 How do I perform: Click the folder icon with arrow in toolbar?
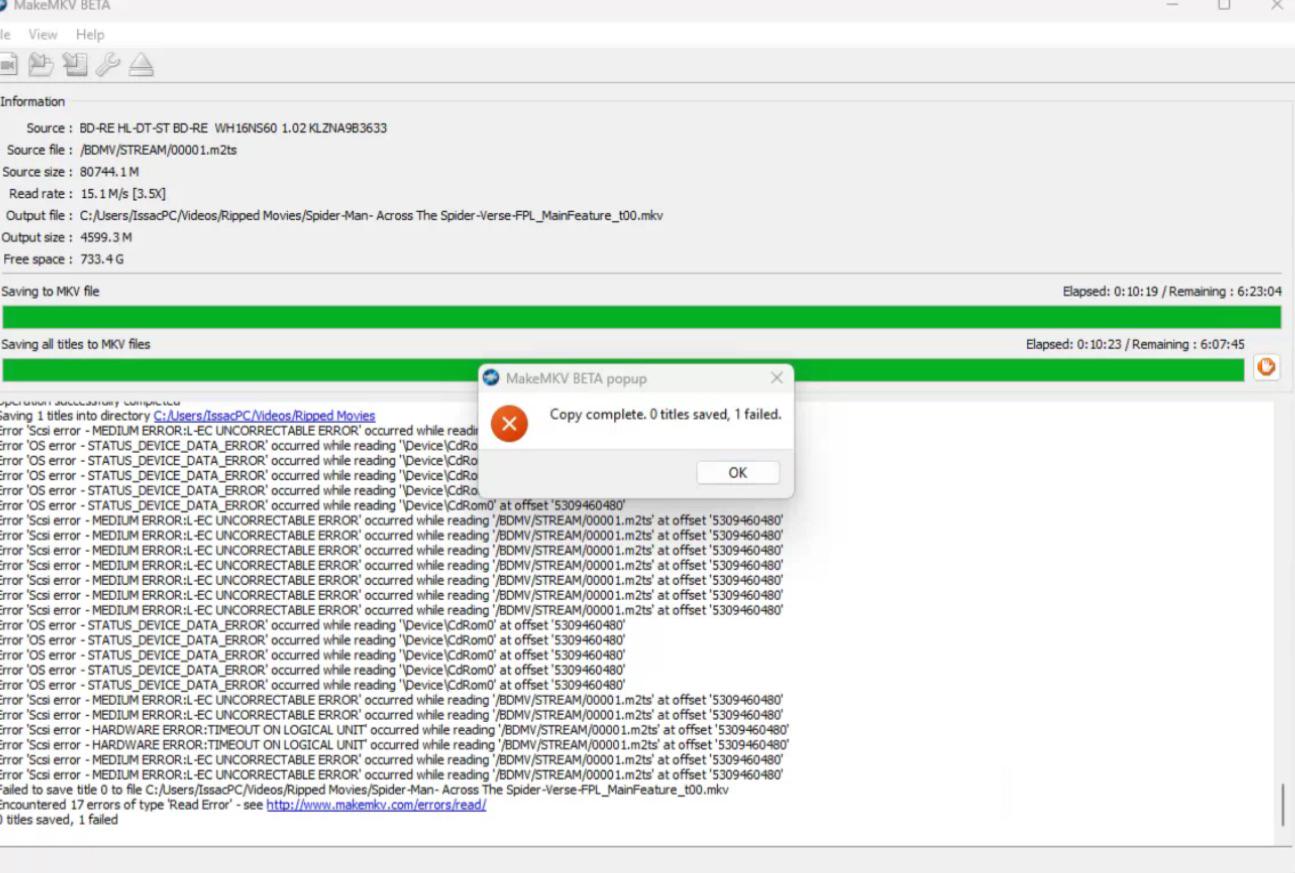(x=41, y=65)
